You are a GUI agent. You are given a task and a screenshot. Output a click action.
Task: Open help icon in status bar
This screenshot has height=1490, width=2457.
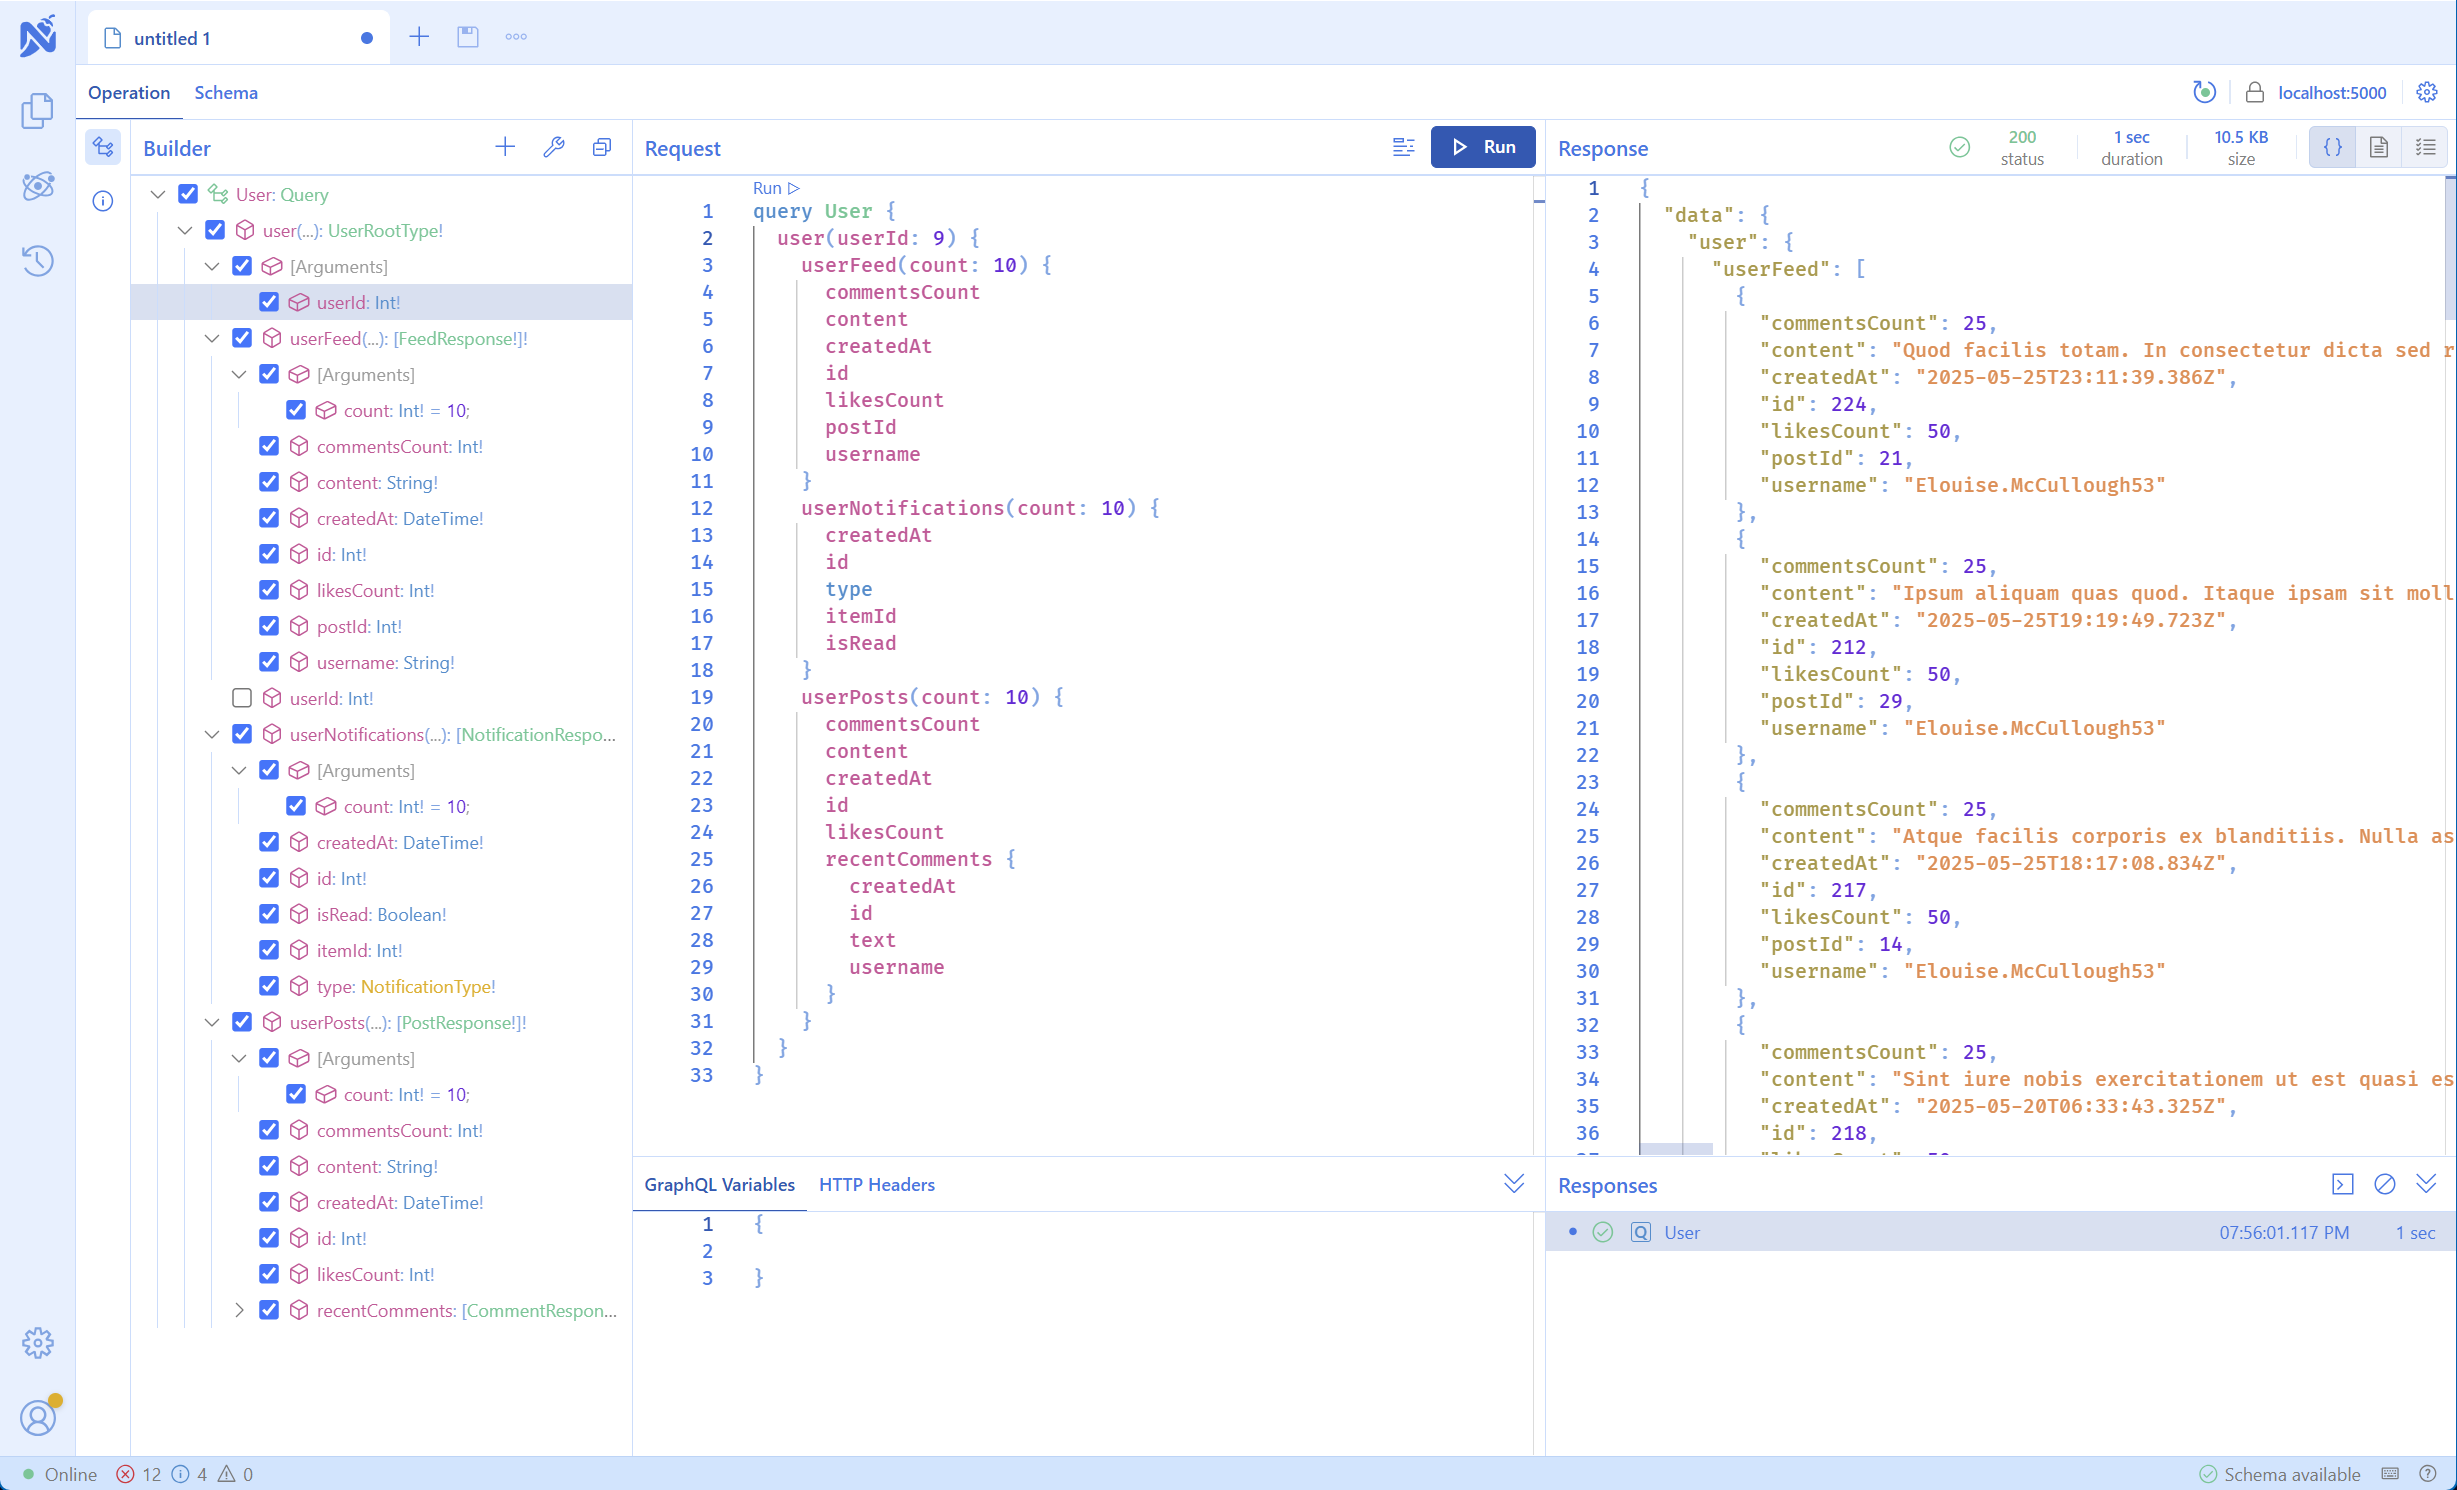tap(2427, 1474)
